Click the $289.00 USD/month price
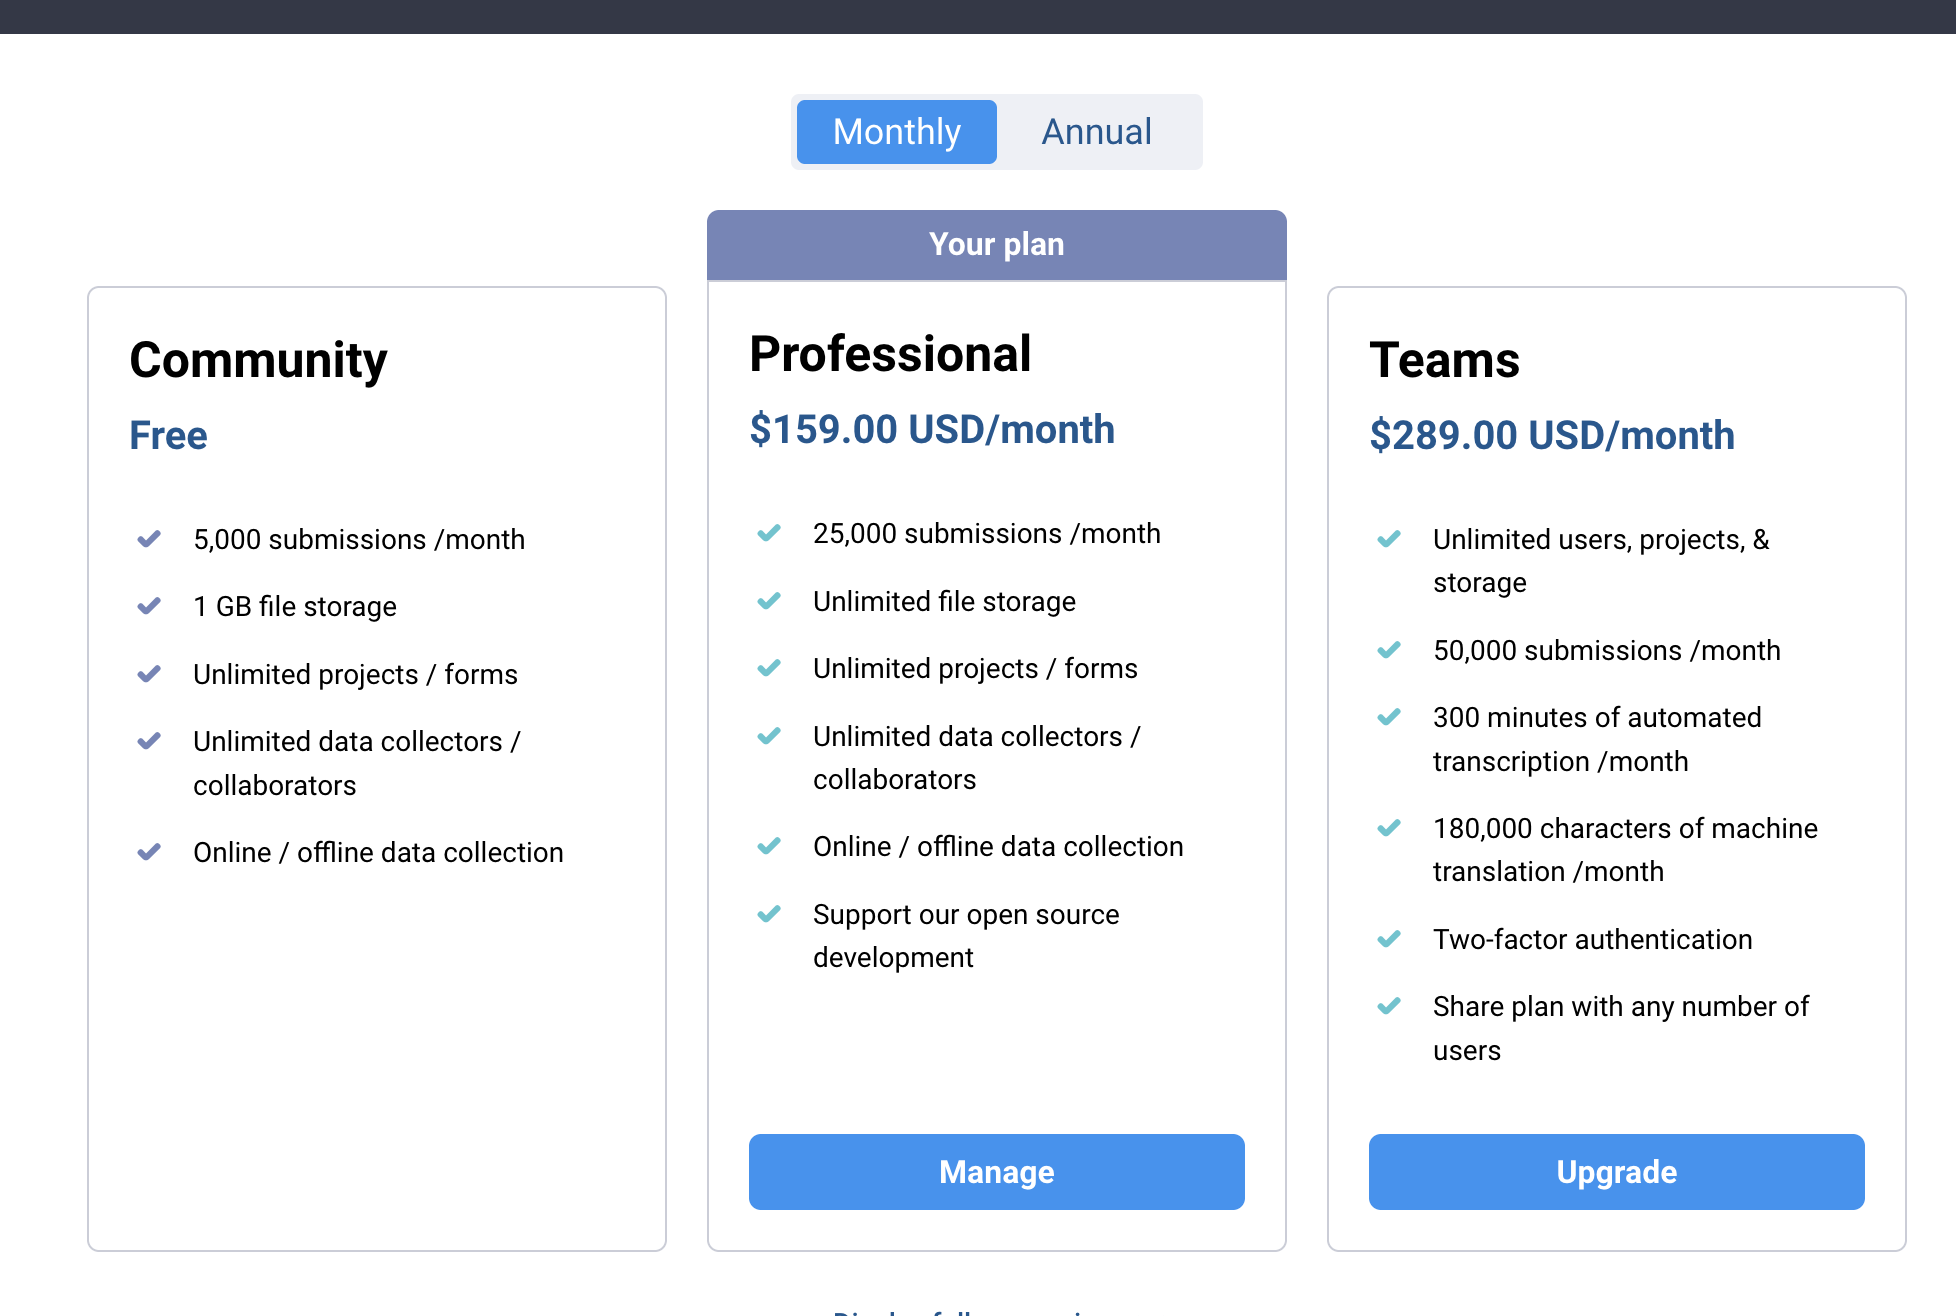The height and width of the screenshot is (1316, 1956). [x=1552, y=436]
